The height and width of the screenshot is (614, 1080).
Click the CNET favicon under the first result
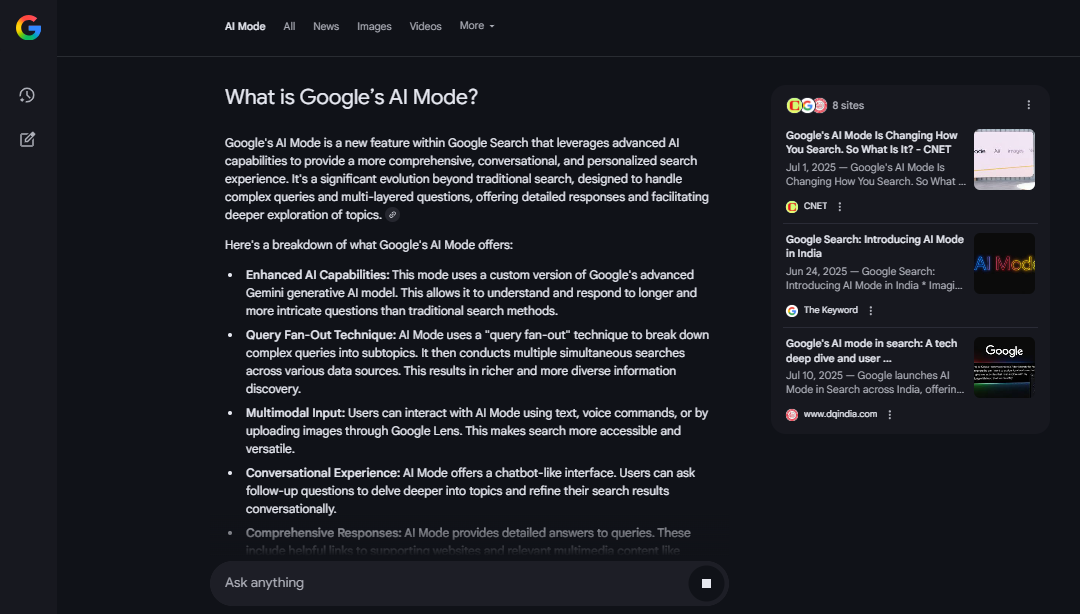792,207
